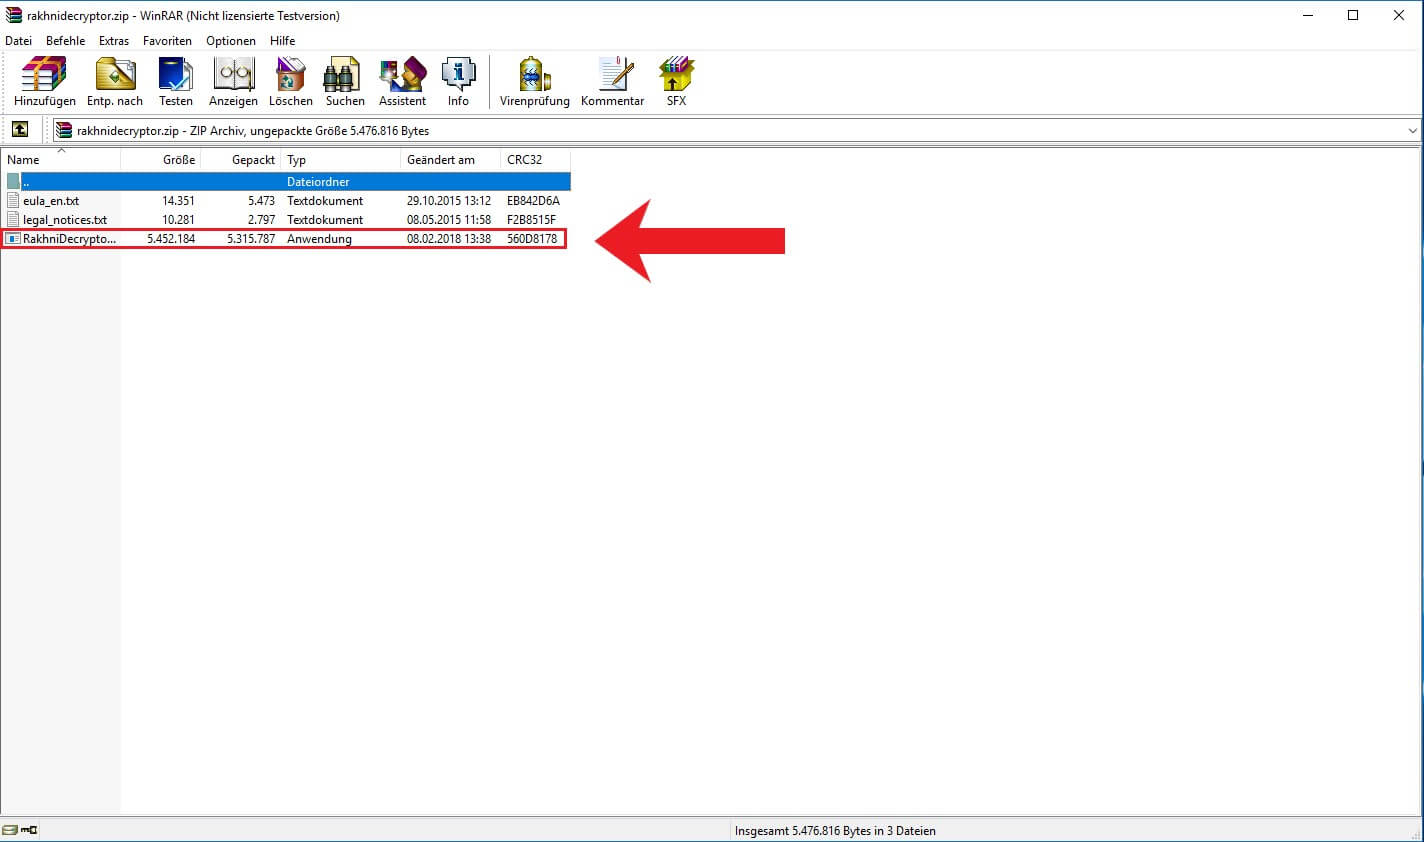Image resolution: width=1424 pixels, height=842 pixels.
Task: Click the eula_en.txt file icon
Action: point(13,200)
